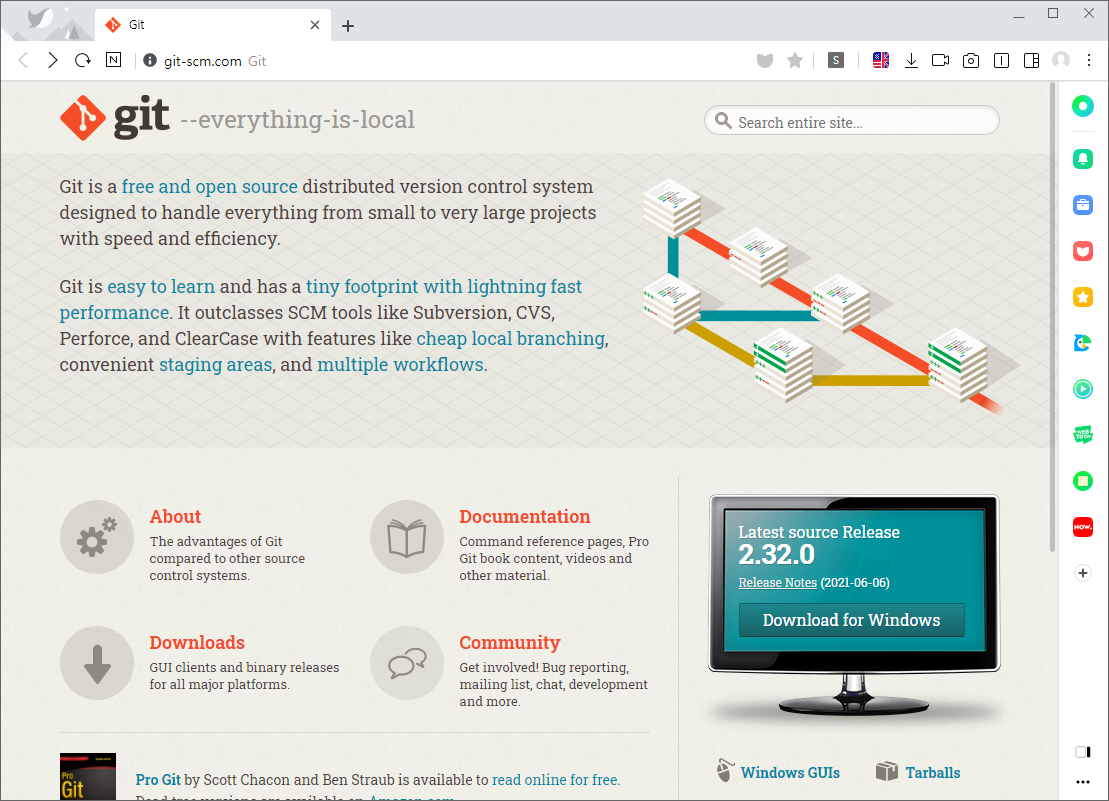
Task: Open the Release Notes link
Action: coord(777,583)
